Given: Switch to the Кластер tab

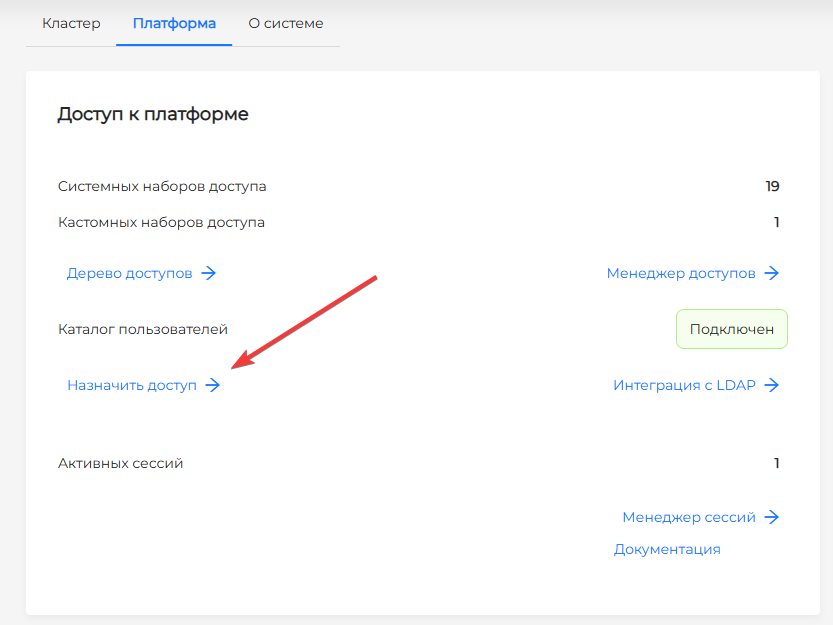Looking at the screenshot, I should (x=69, y=23).
